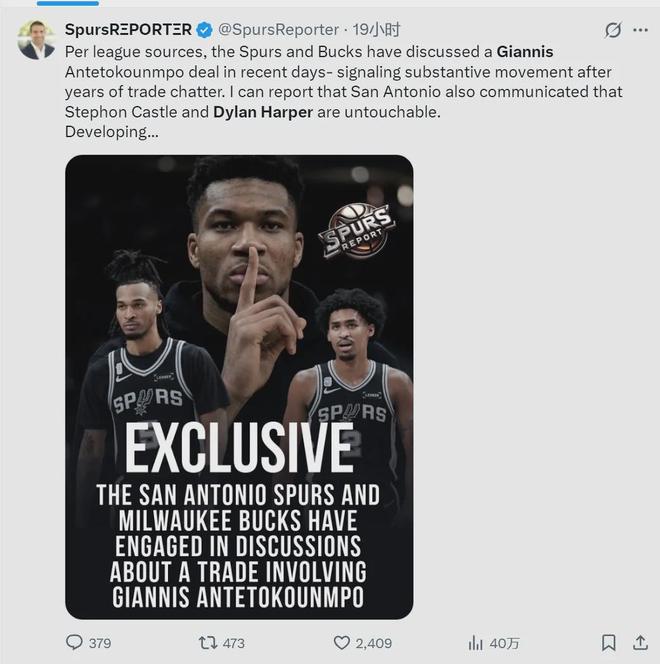Click the Grok circle icon
Image resolution: width=660 pixels, height=664 pixels.
(613, 31)
